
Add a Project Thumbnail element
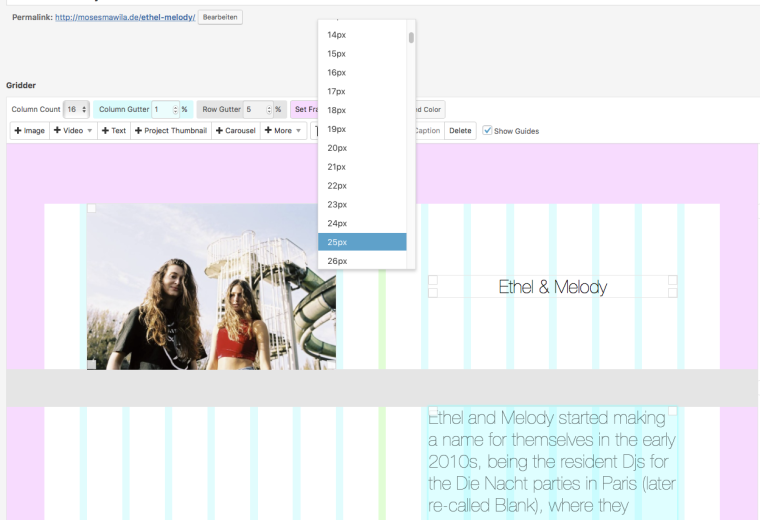click(171, 131)
